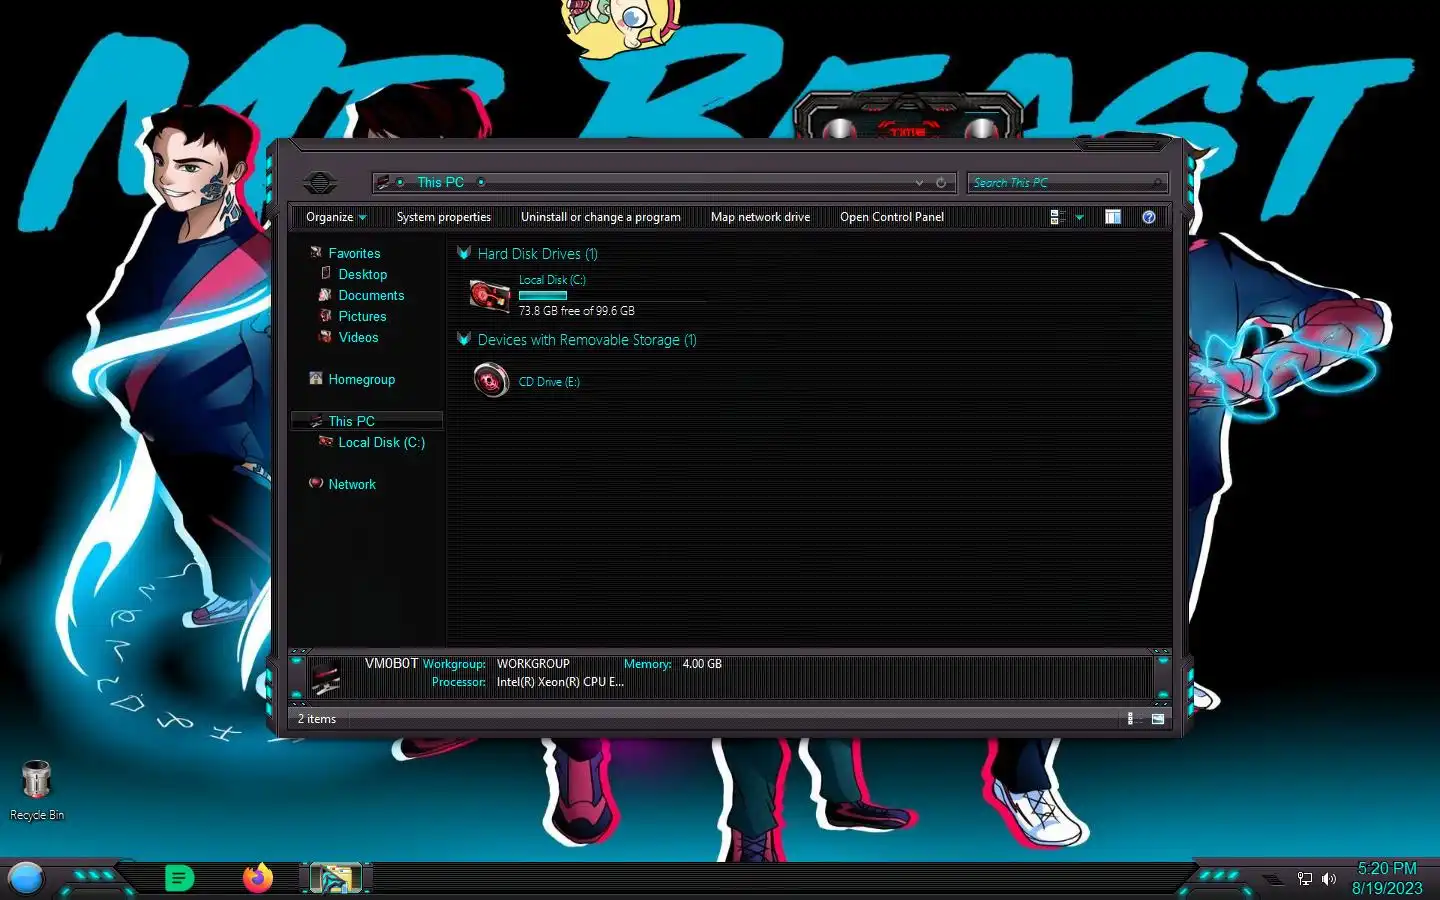Image resolution: width=1440 pixels, height=900 pixels.
Task: Click the This PC icon in the sidebar
Action: [316, 421]
